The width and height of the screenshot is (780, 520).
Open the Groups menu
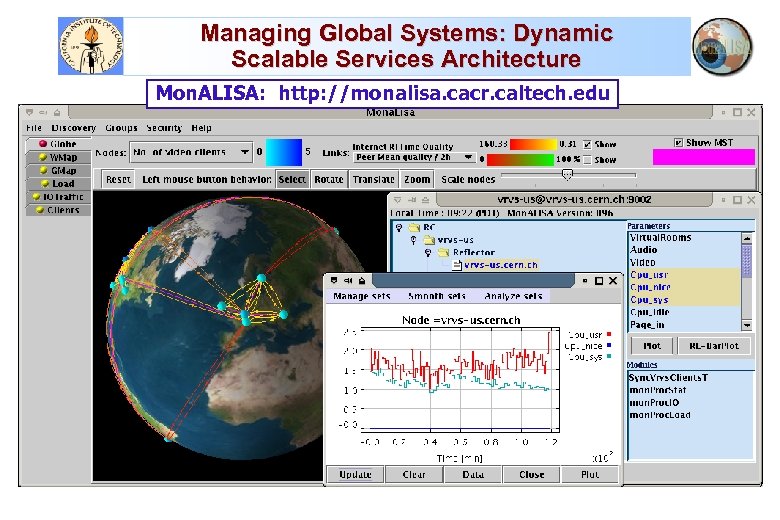point(121,128)
